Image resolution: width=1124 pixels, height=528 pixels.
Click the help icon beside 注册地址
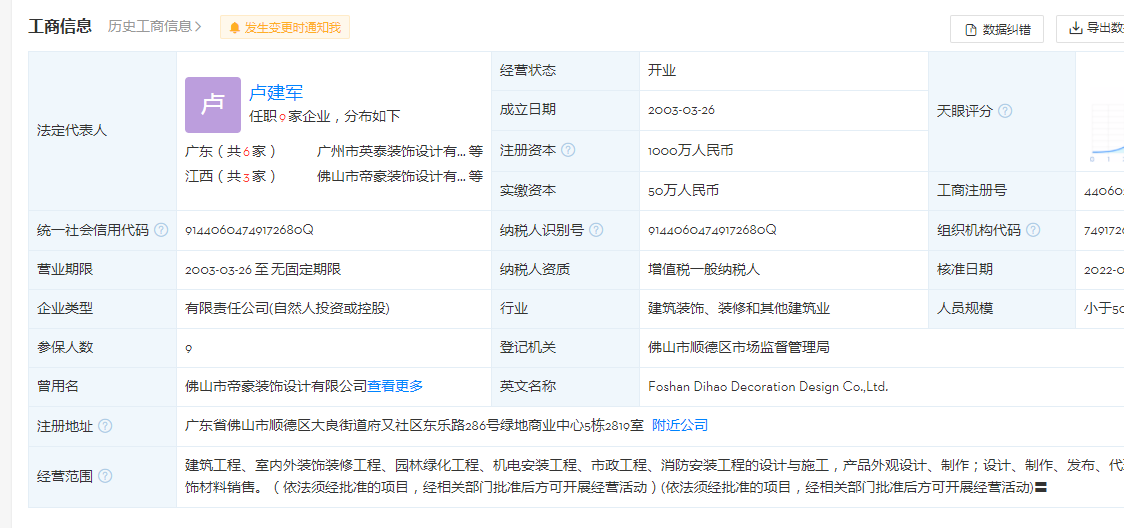(x=105, y=426)
